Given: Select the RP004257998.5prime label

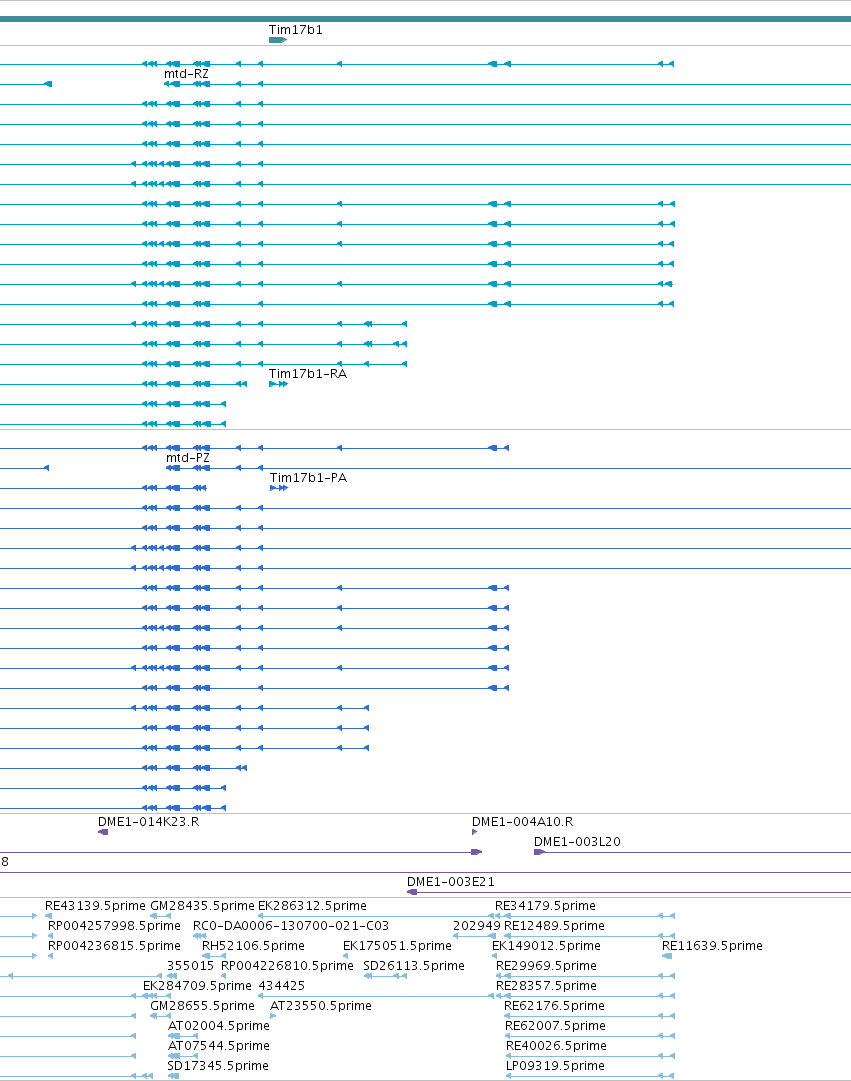Looking at the screenshot, I should pos(114,926).
